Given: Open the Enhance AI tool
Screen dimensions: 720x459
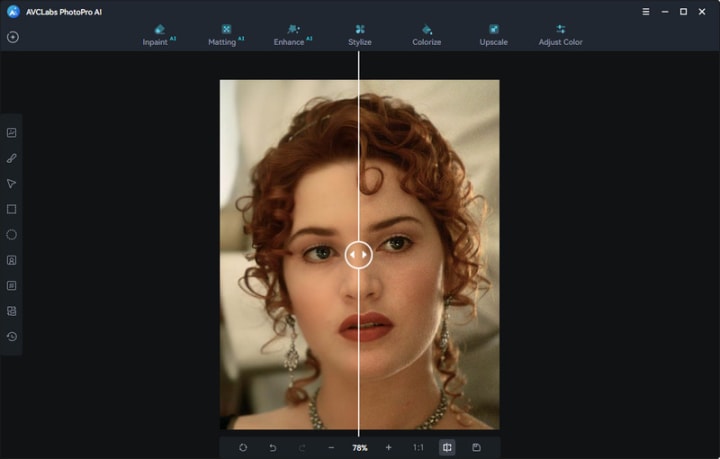Looking at the screenshot, I should pyautogui.click(x=292, y=35).
